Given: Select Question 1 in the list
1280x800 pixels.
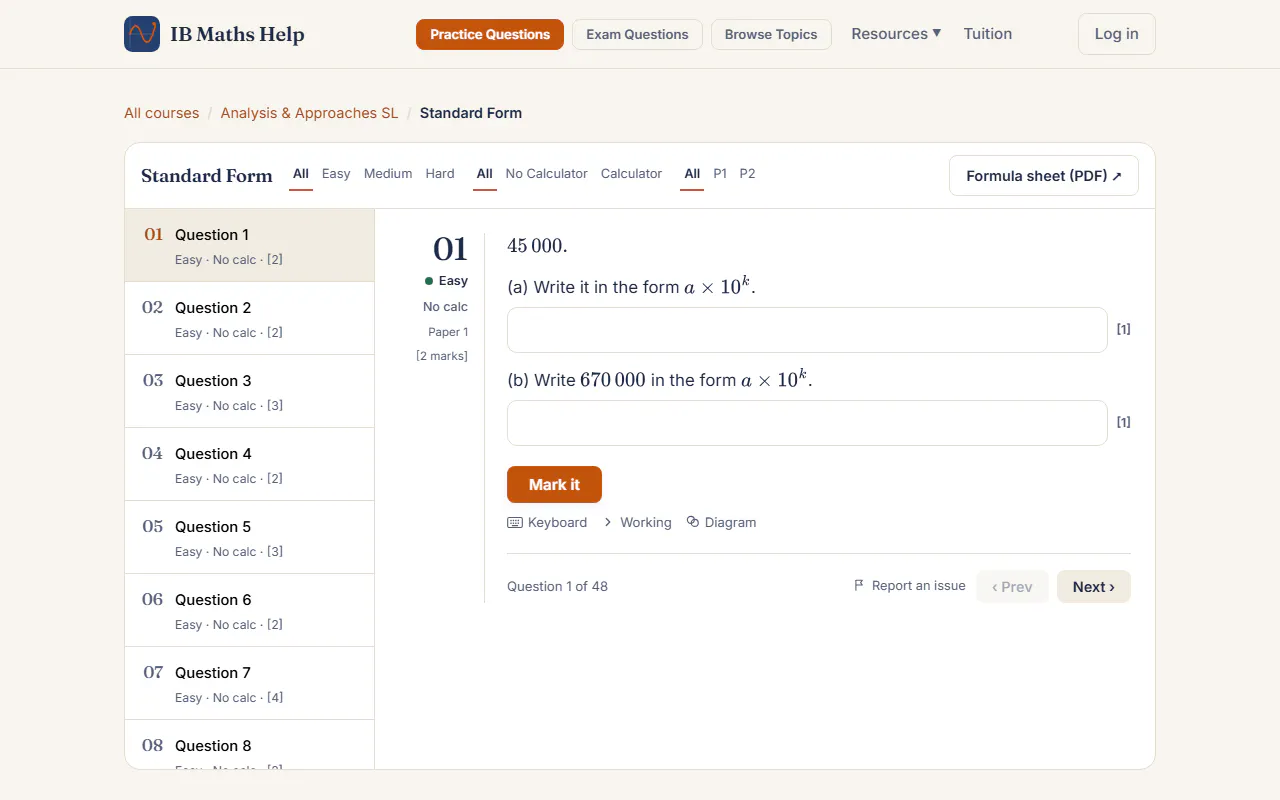Looking at the screenshot, I should point(250,245).
